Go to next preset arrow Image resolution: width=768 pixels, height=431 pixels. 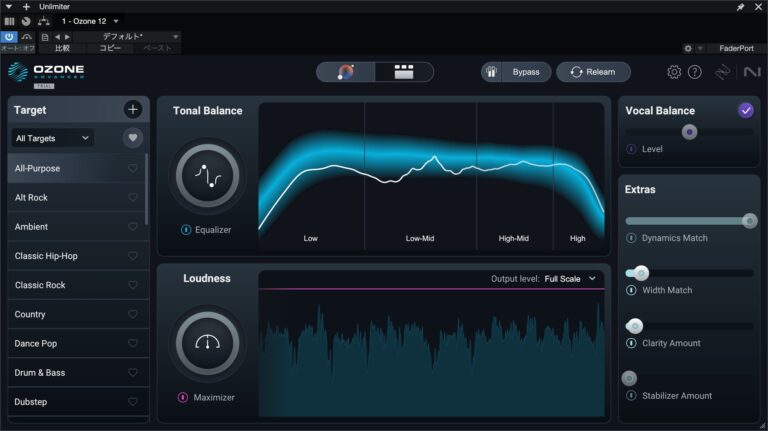click(67, 37)
